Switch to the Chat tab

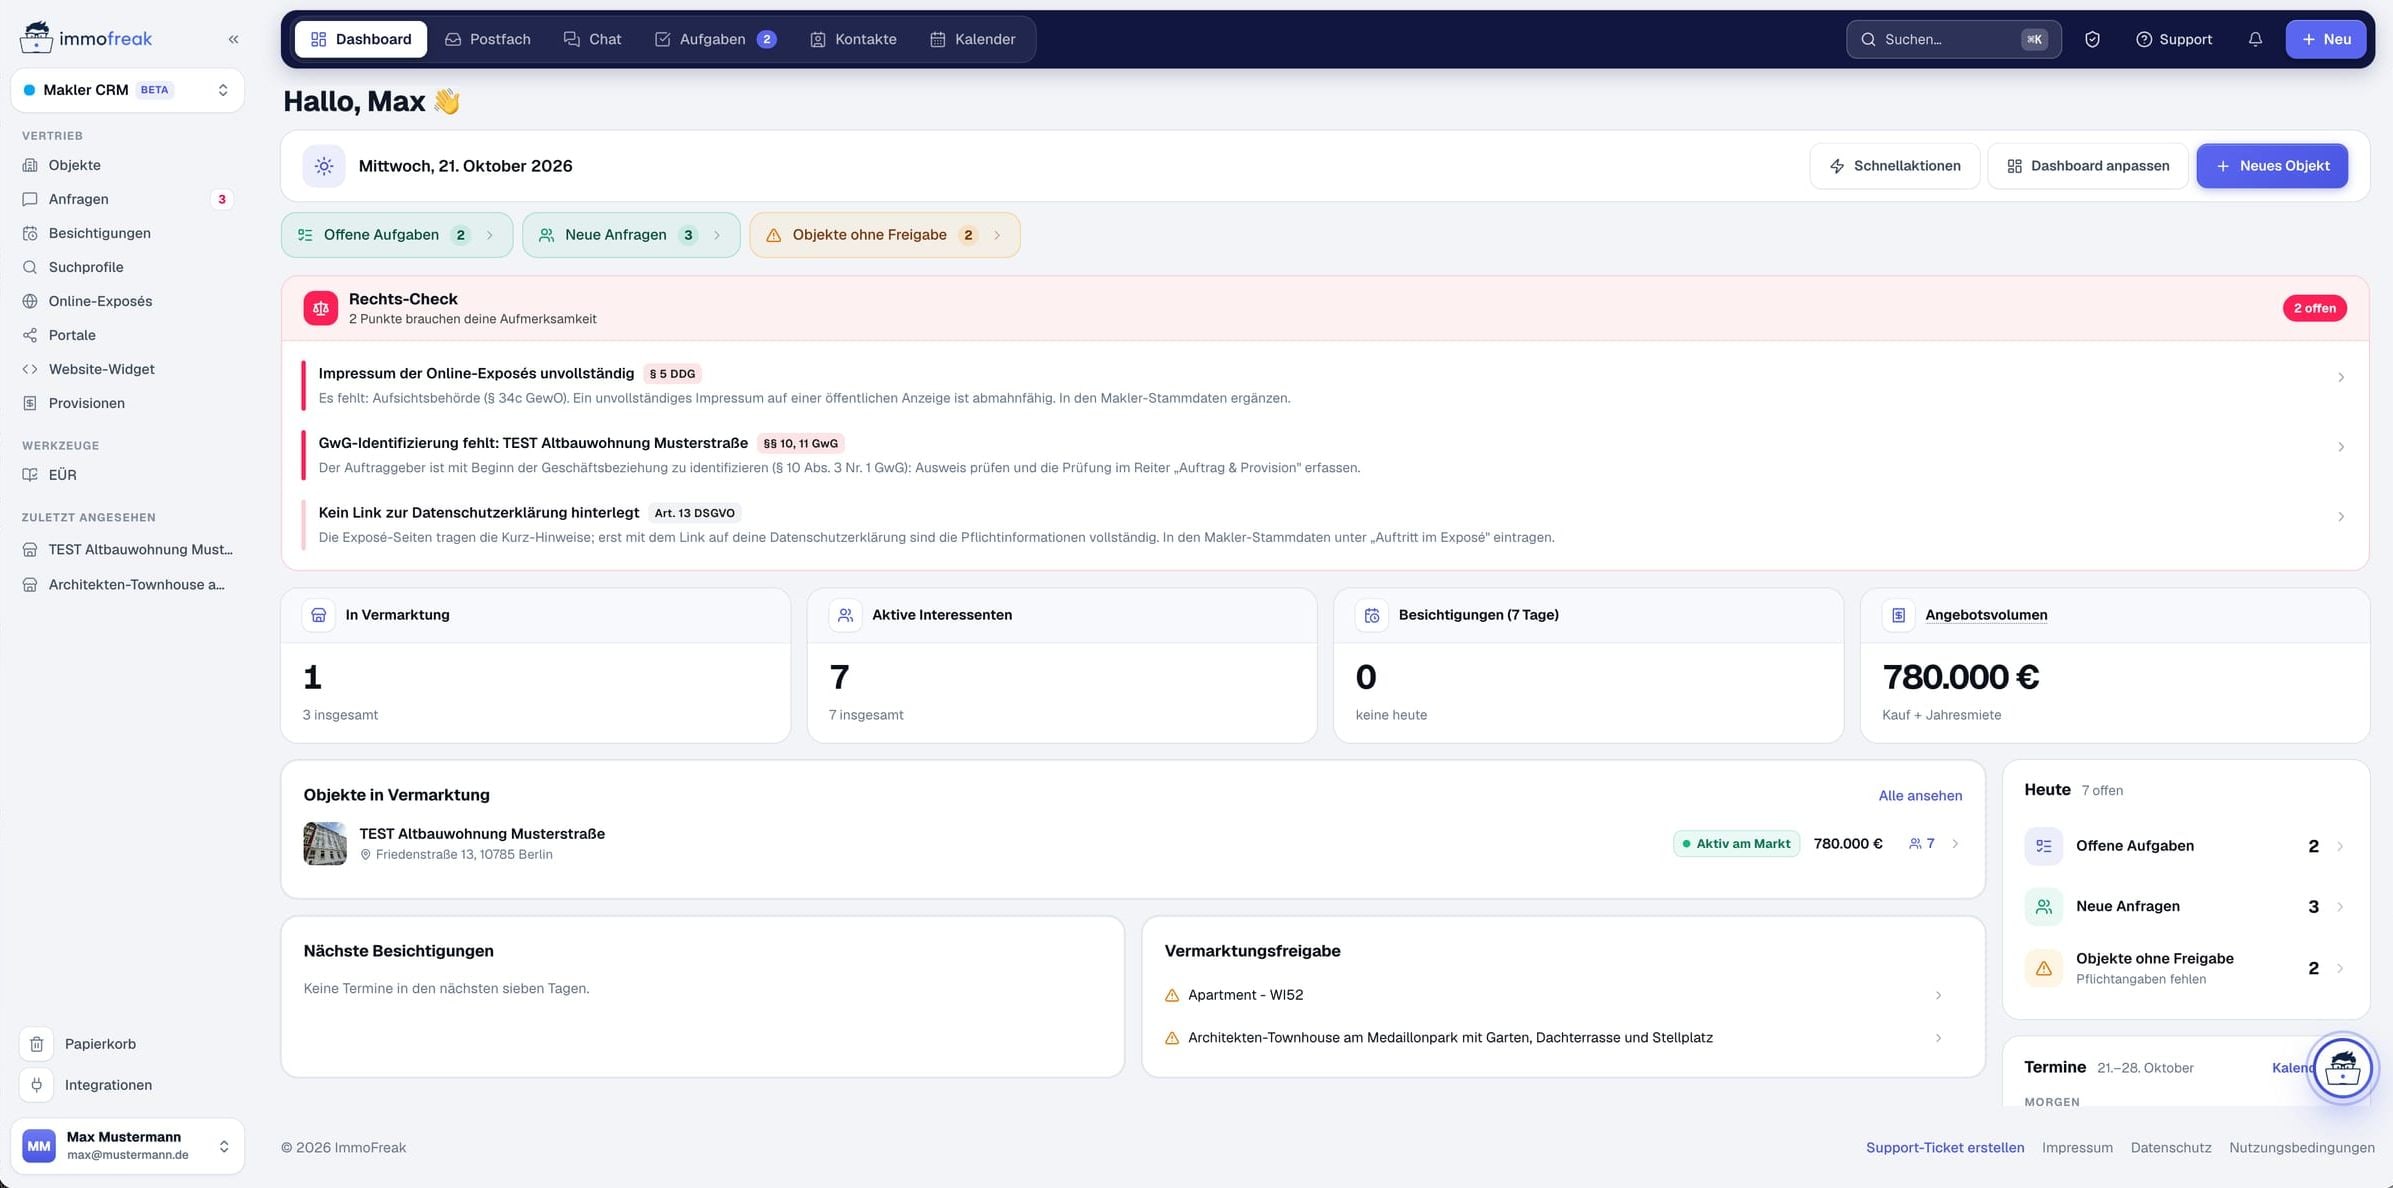tap(593, 39)
